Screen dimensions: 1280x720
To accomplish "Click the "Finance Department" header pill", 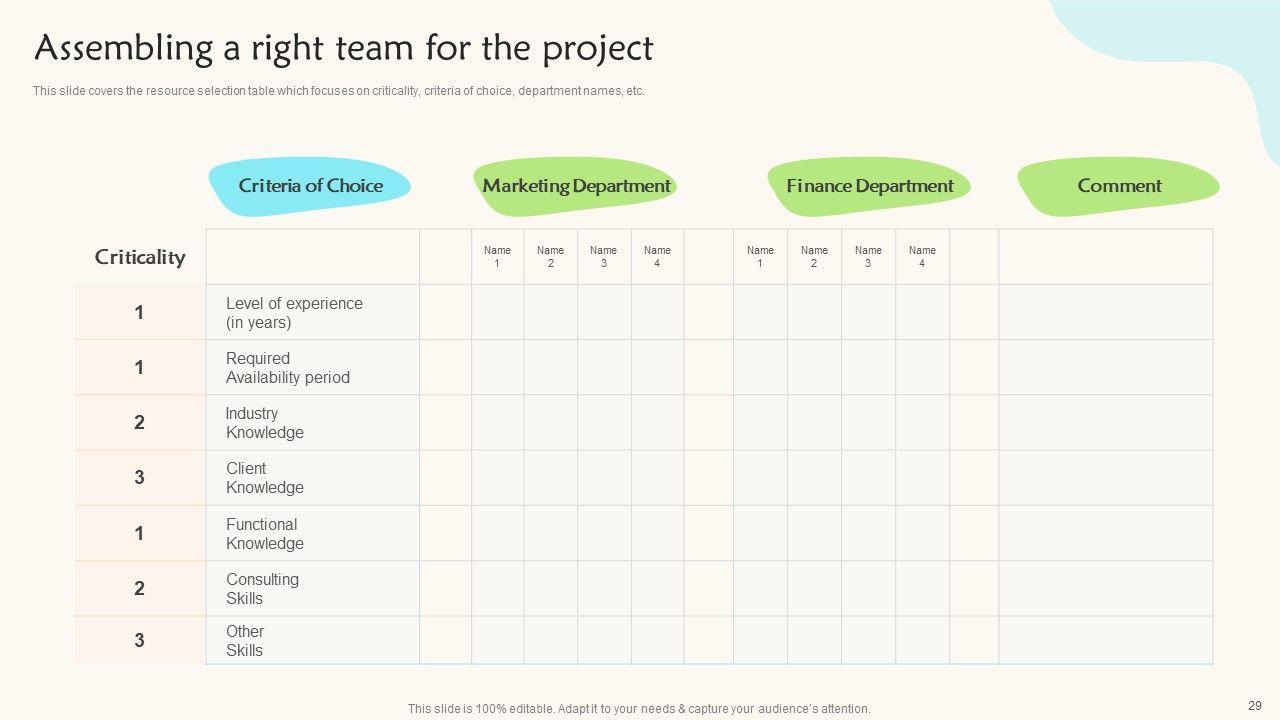I will (x=869, y=186).
